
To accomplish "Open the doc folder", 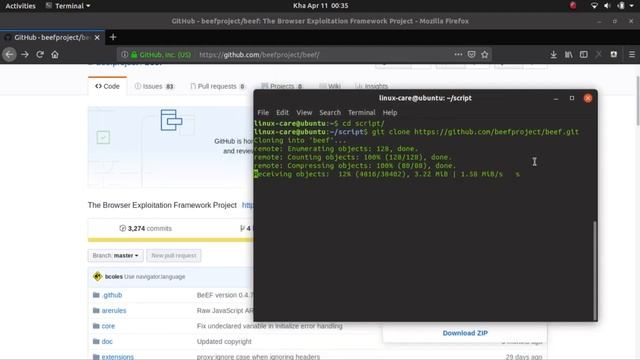I will tap(107, 341).
